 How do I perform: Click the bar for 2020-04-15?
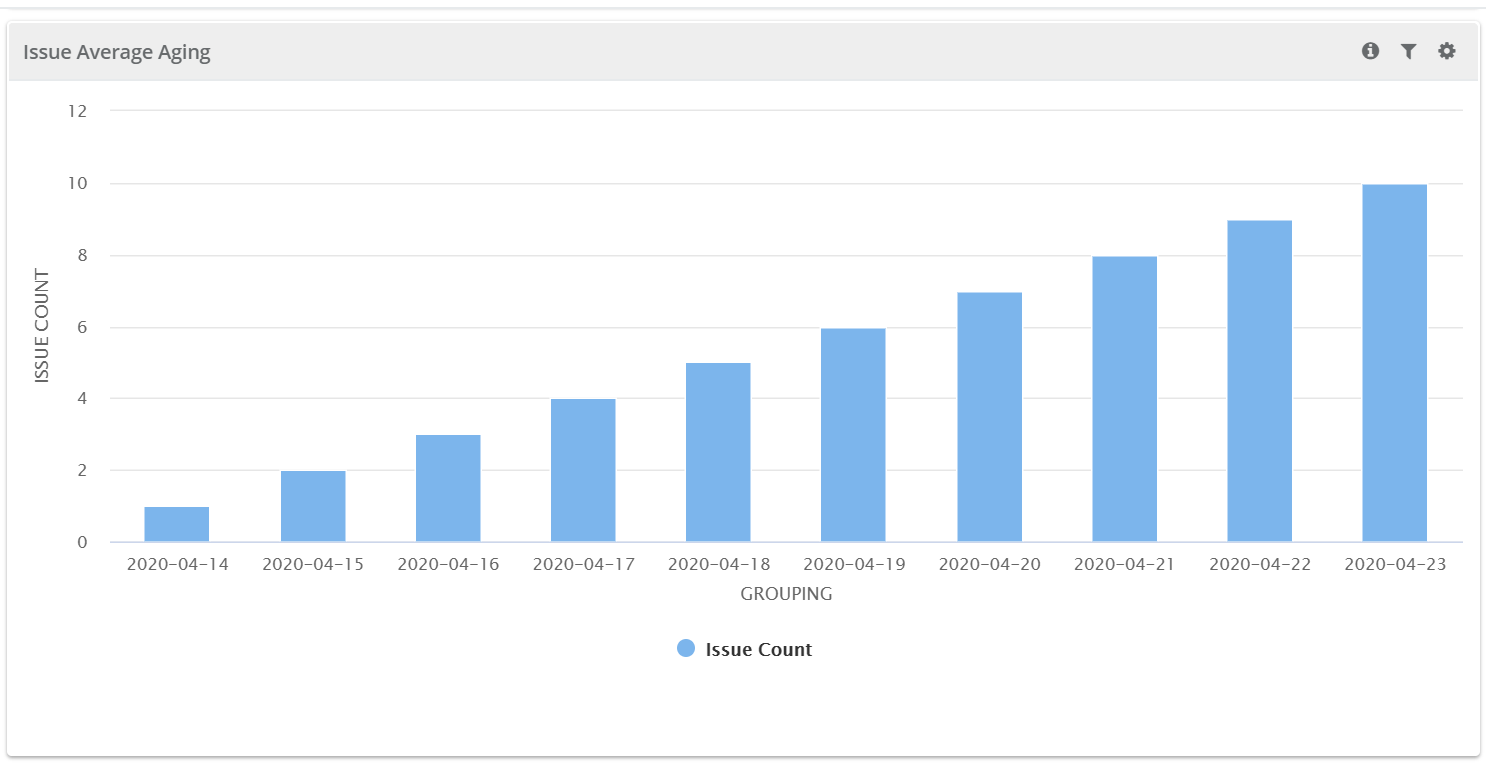[313, 506]
